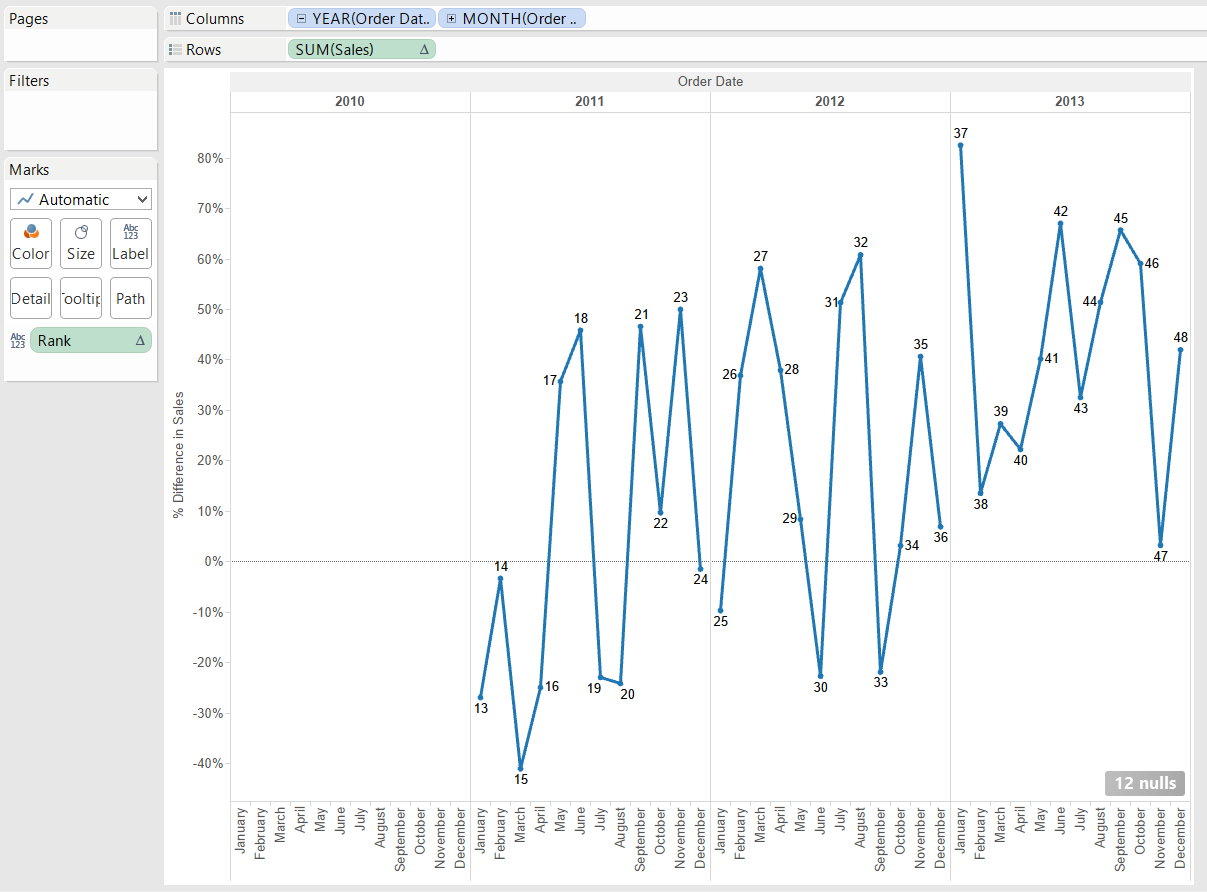Viewport: 1207px width, 892px height.
Task: Click the Detail marks button
Action: (x=31, y=298)
